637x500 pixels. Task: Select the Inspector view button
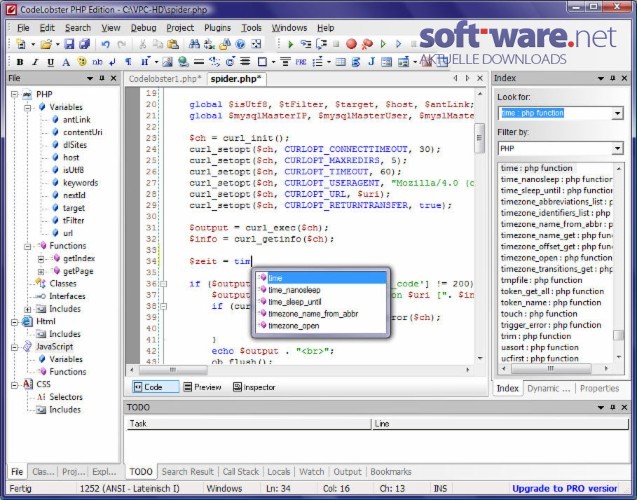click(254, 387)
